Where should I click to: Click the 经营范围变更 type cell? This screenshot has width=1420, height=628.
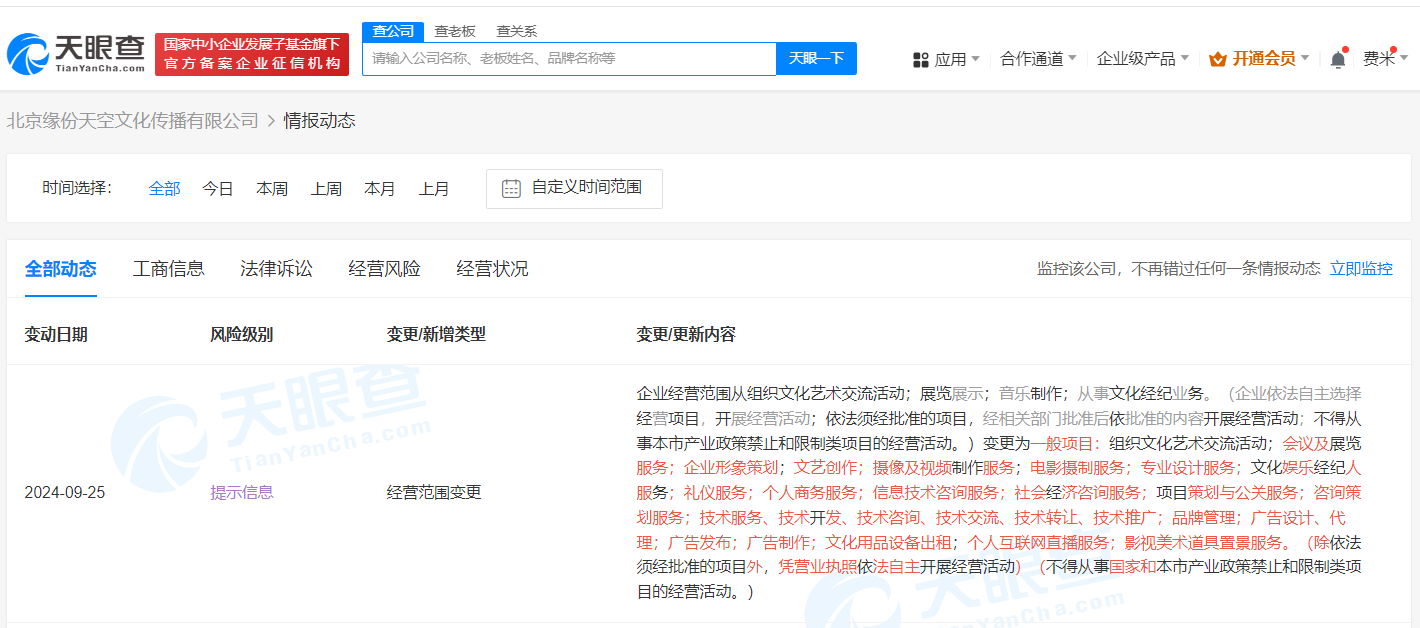tap(434, 493)
